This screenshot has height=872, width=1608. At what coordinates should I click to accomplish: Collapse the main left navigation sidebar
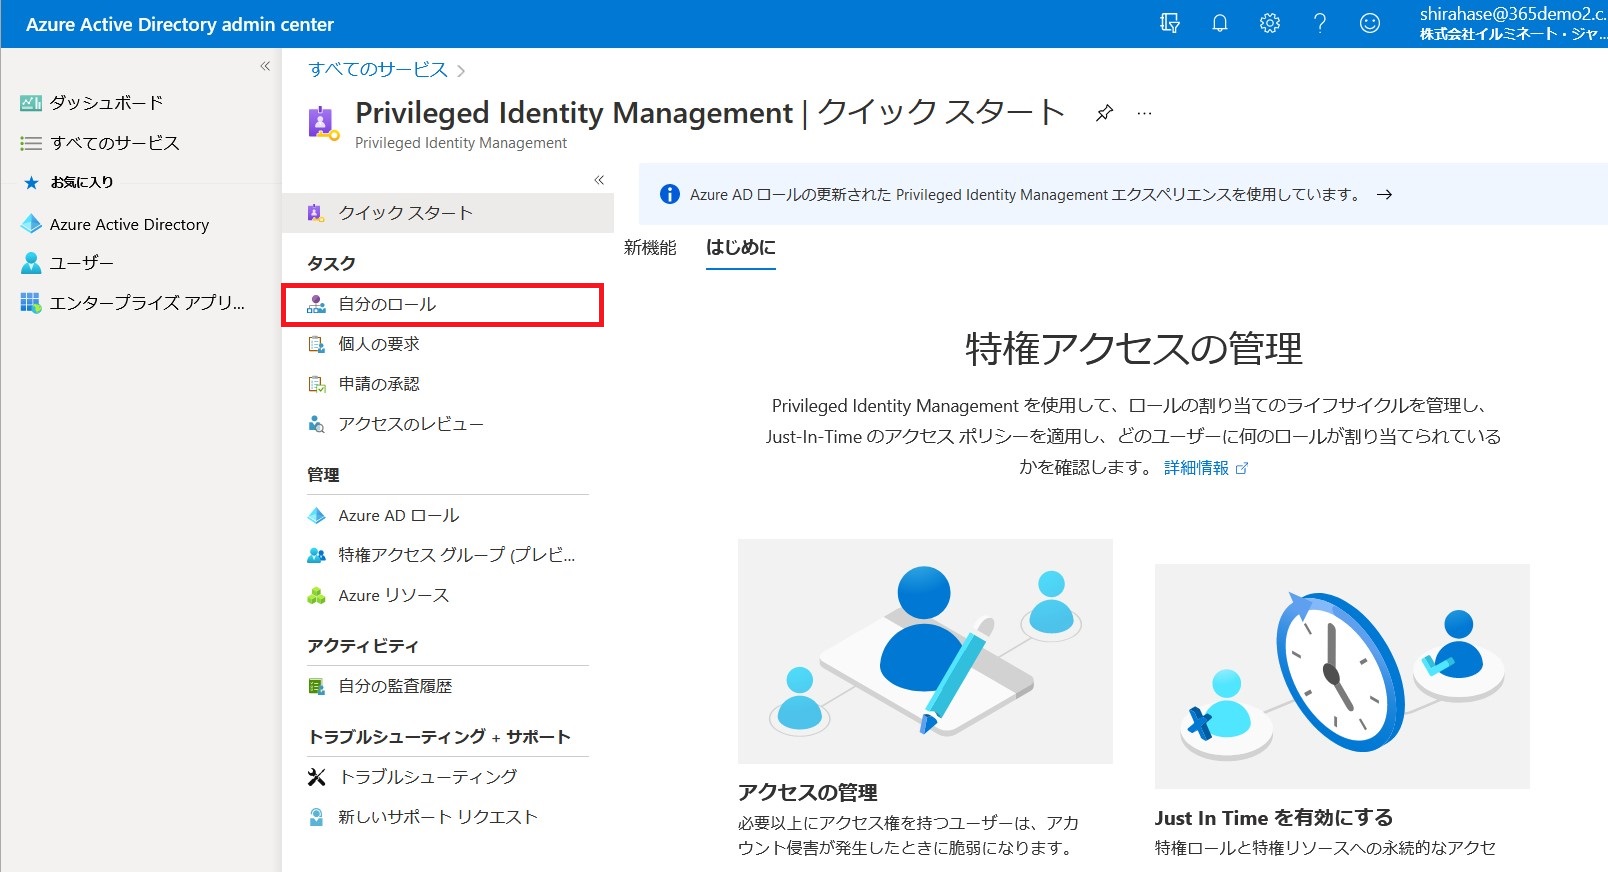(265, 66)
